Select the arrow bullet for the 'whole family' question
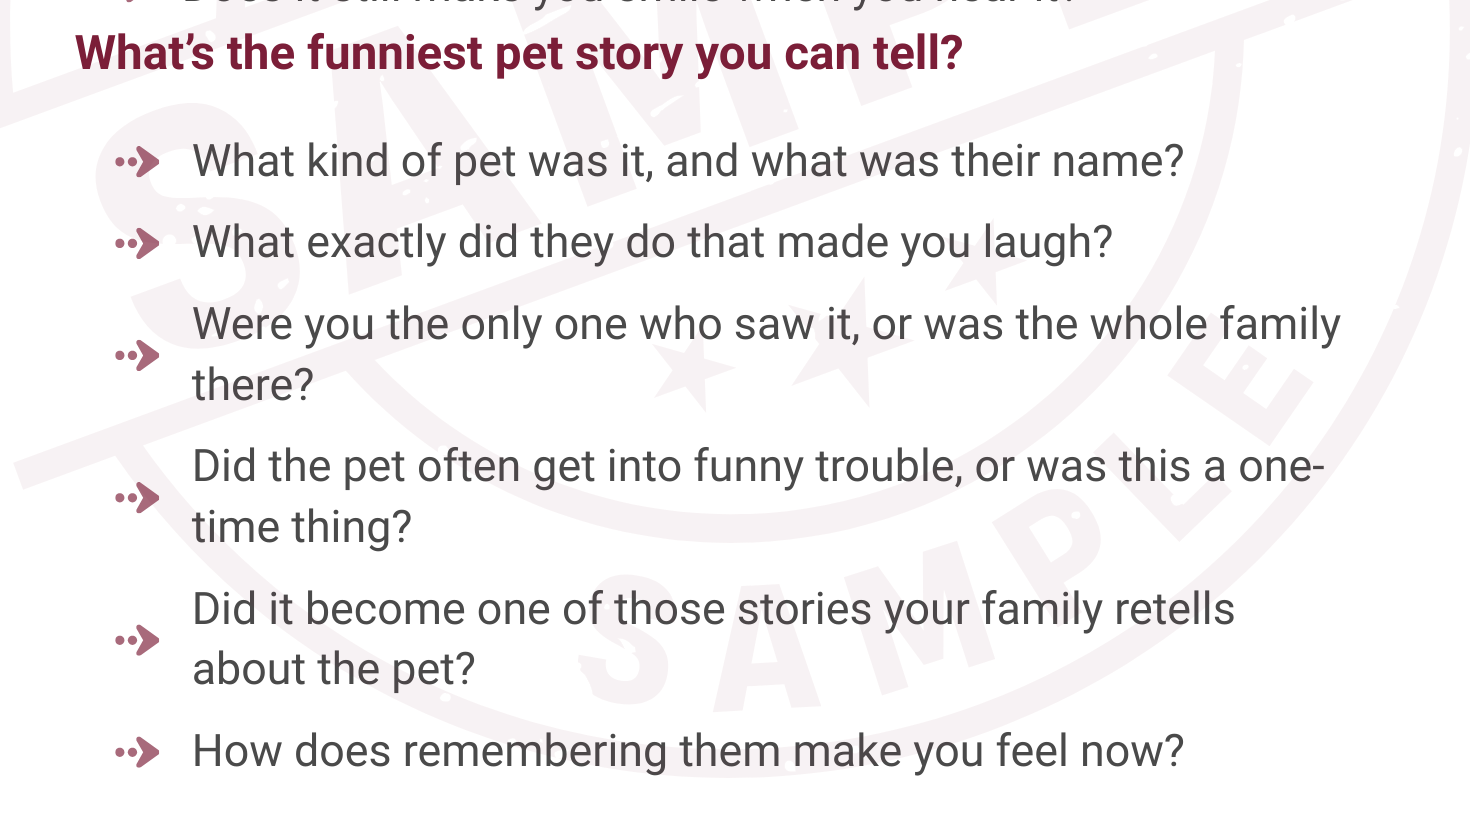Screen dimensions: 1470x840 138,355
